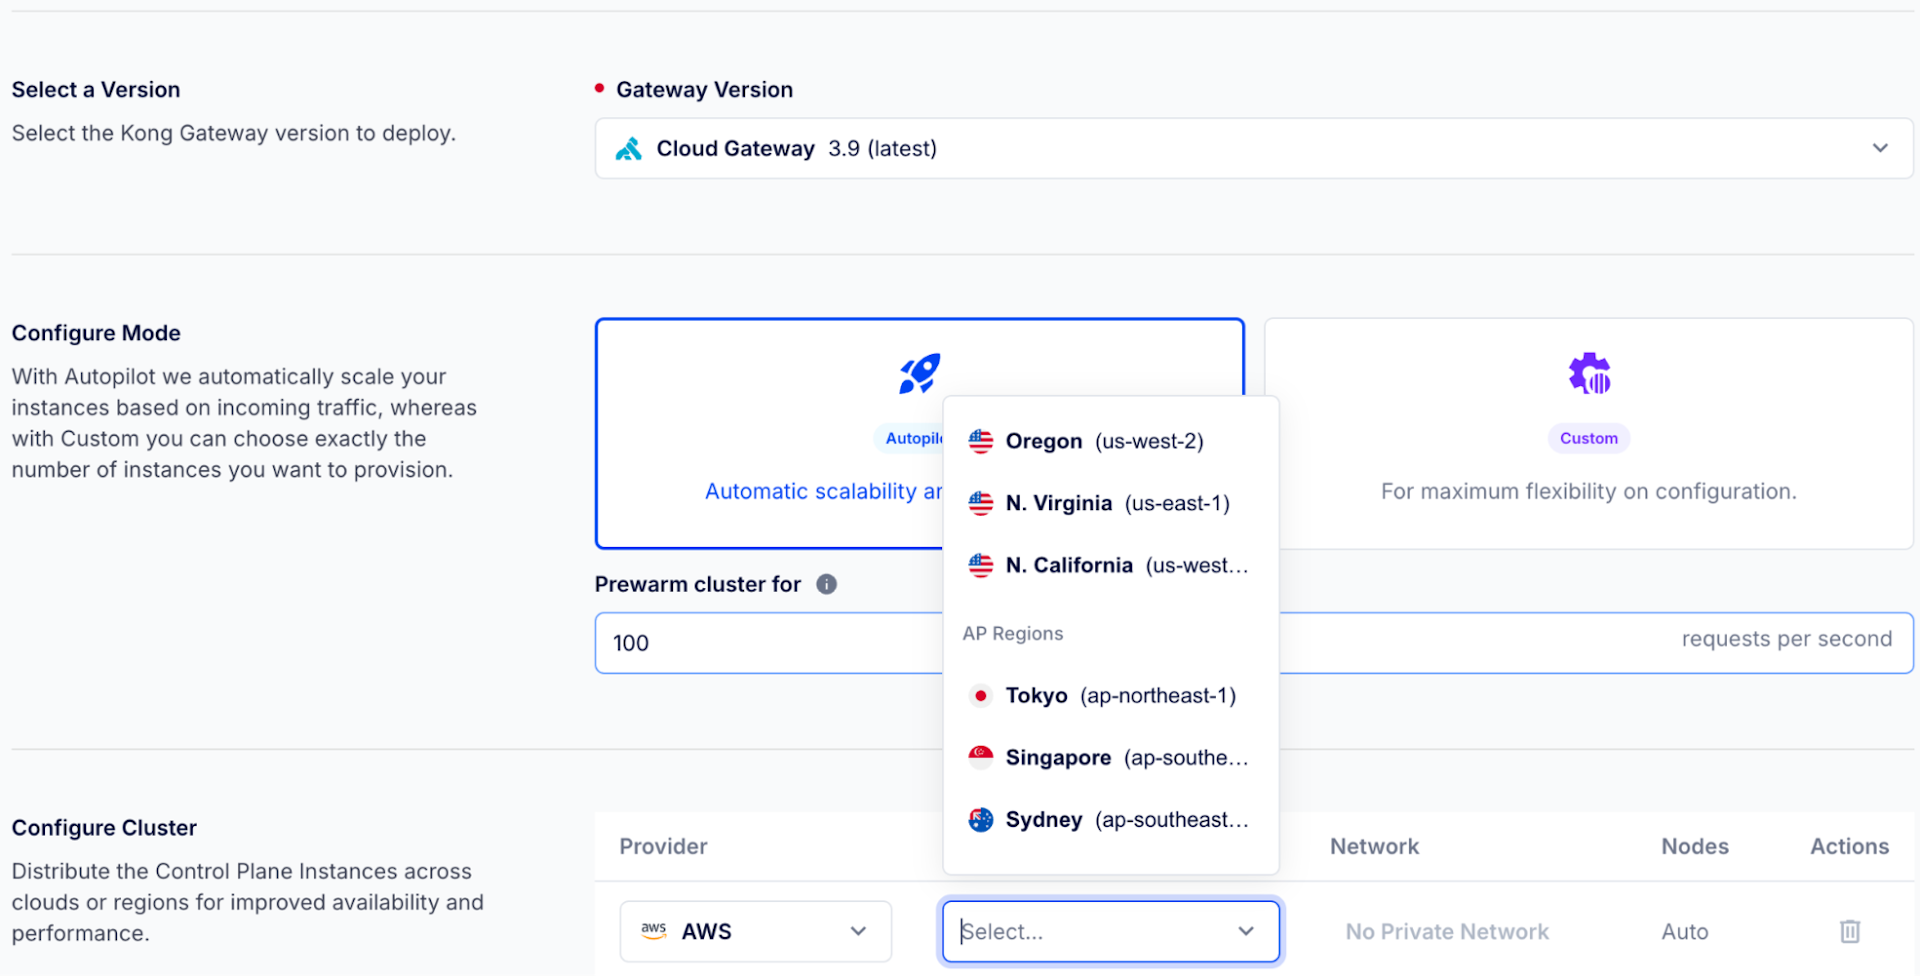The height and width of the screenshot is (977, 1920).
Task: Click the Custom gear icon
Action: tap(1589, 372)
